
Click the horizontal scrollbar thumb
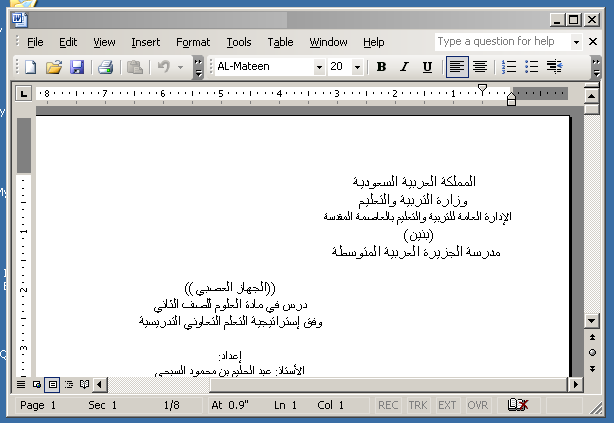pos(388,385)
